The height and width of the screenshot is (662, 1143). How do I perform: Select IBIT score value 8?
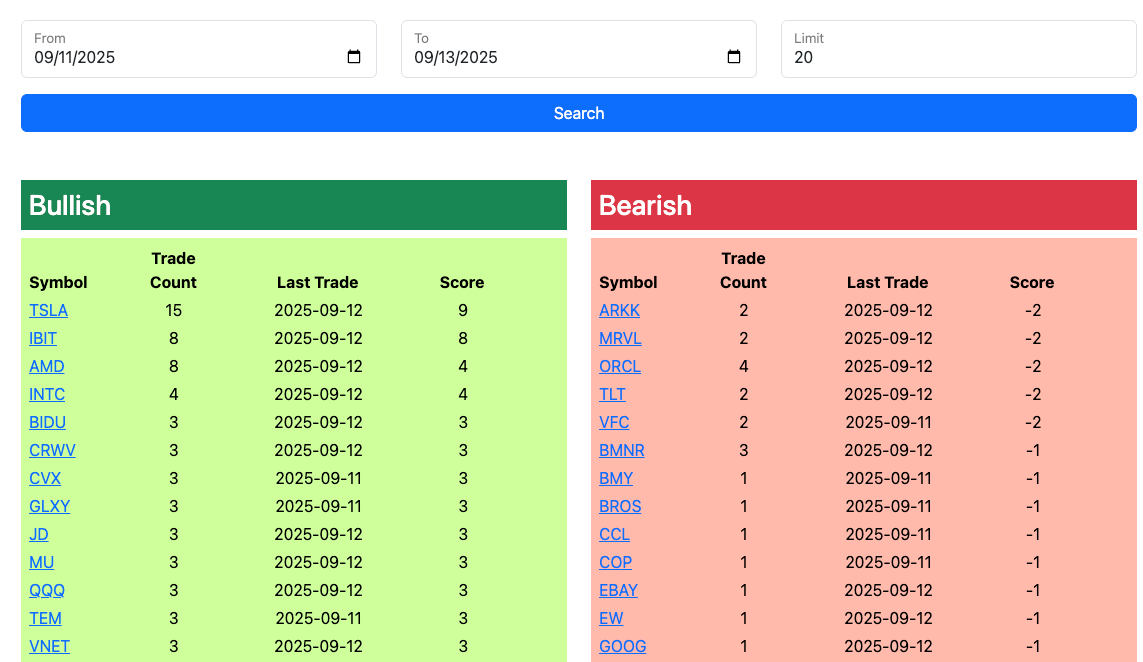[463, 338]
